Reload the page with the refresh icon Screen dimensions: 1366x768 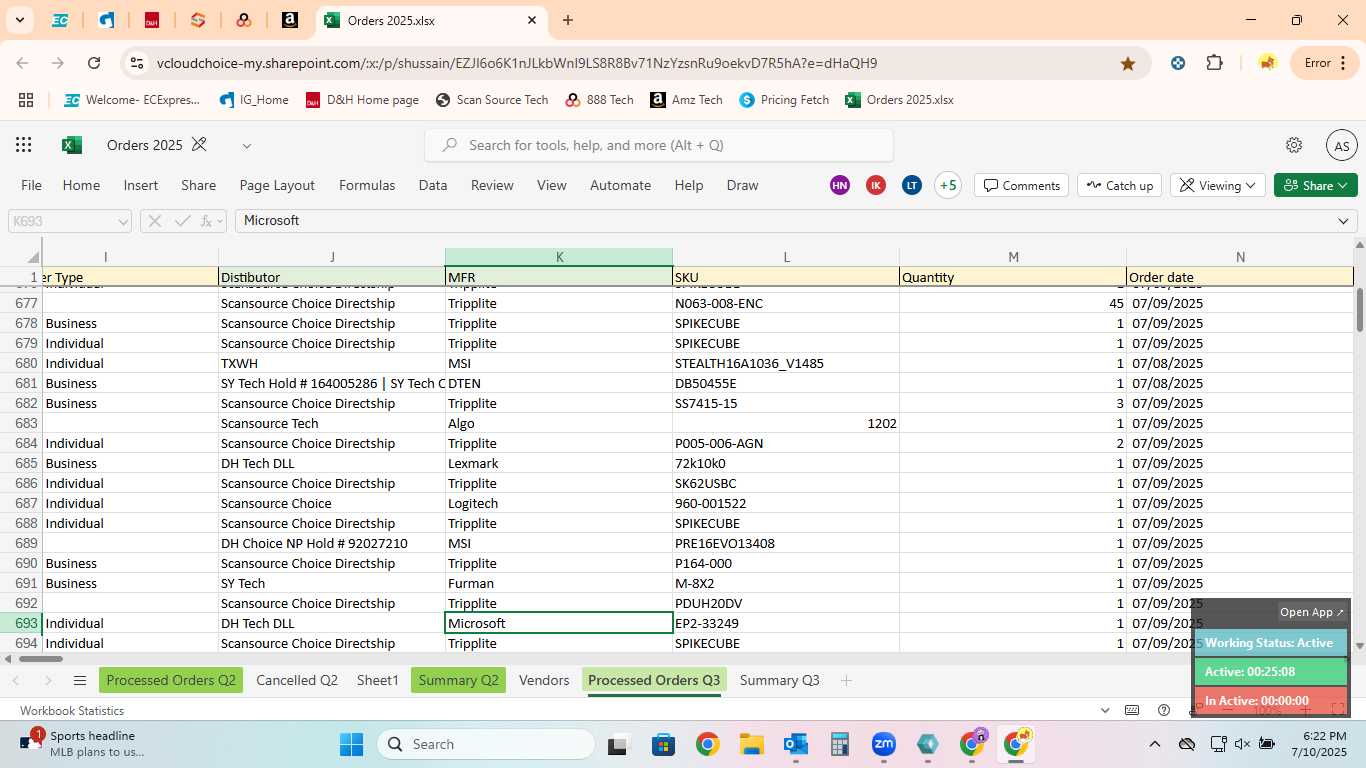point(94,63)
